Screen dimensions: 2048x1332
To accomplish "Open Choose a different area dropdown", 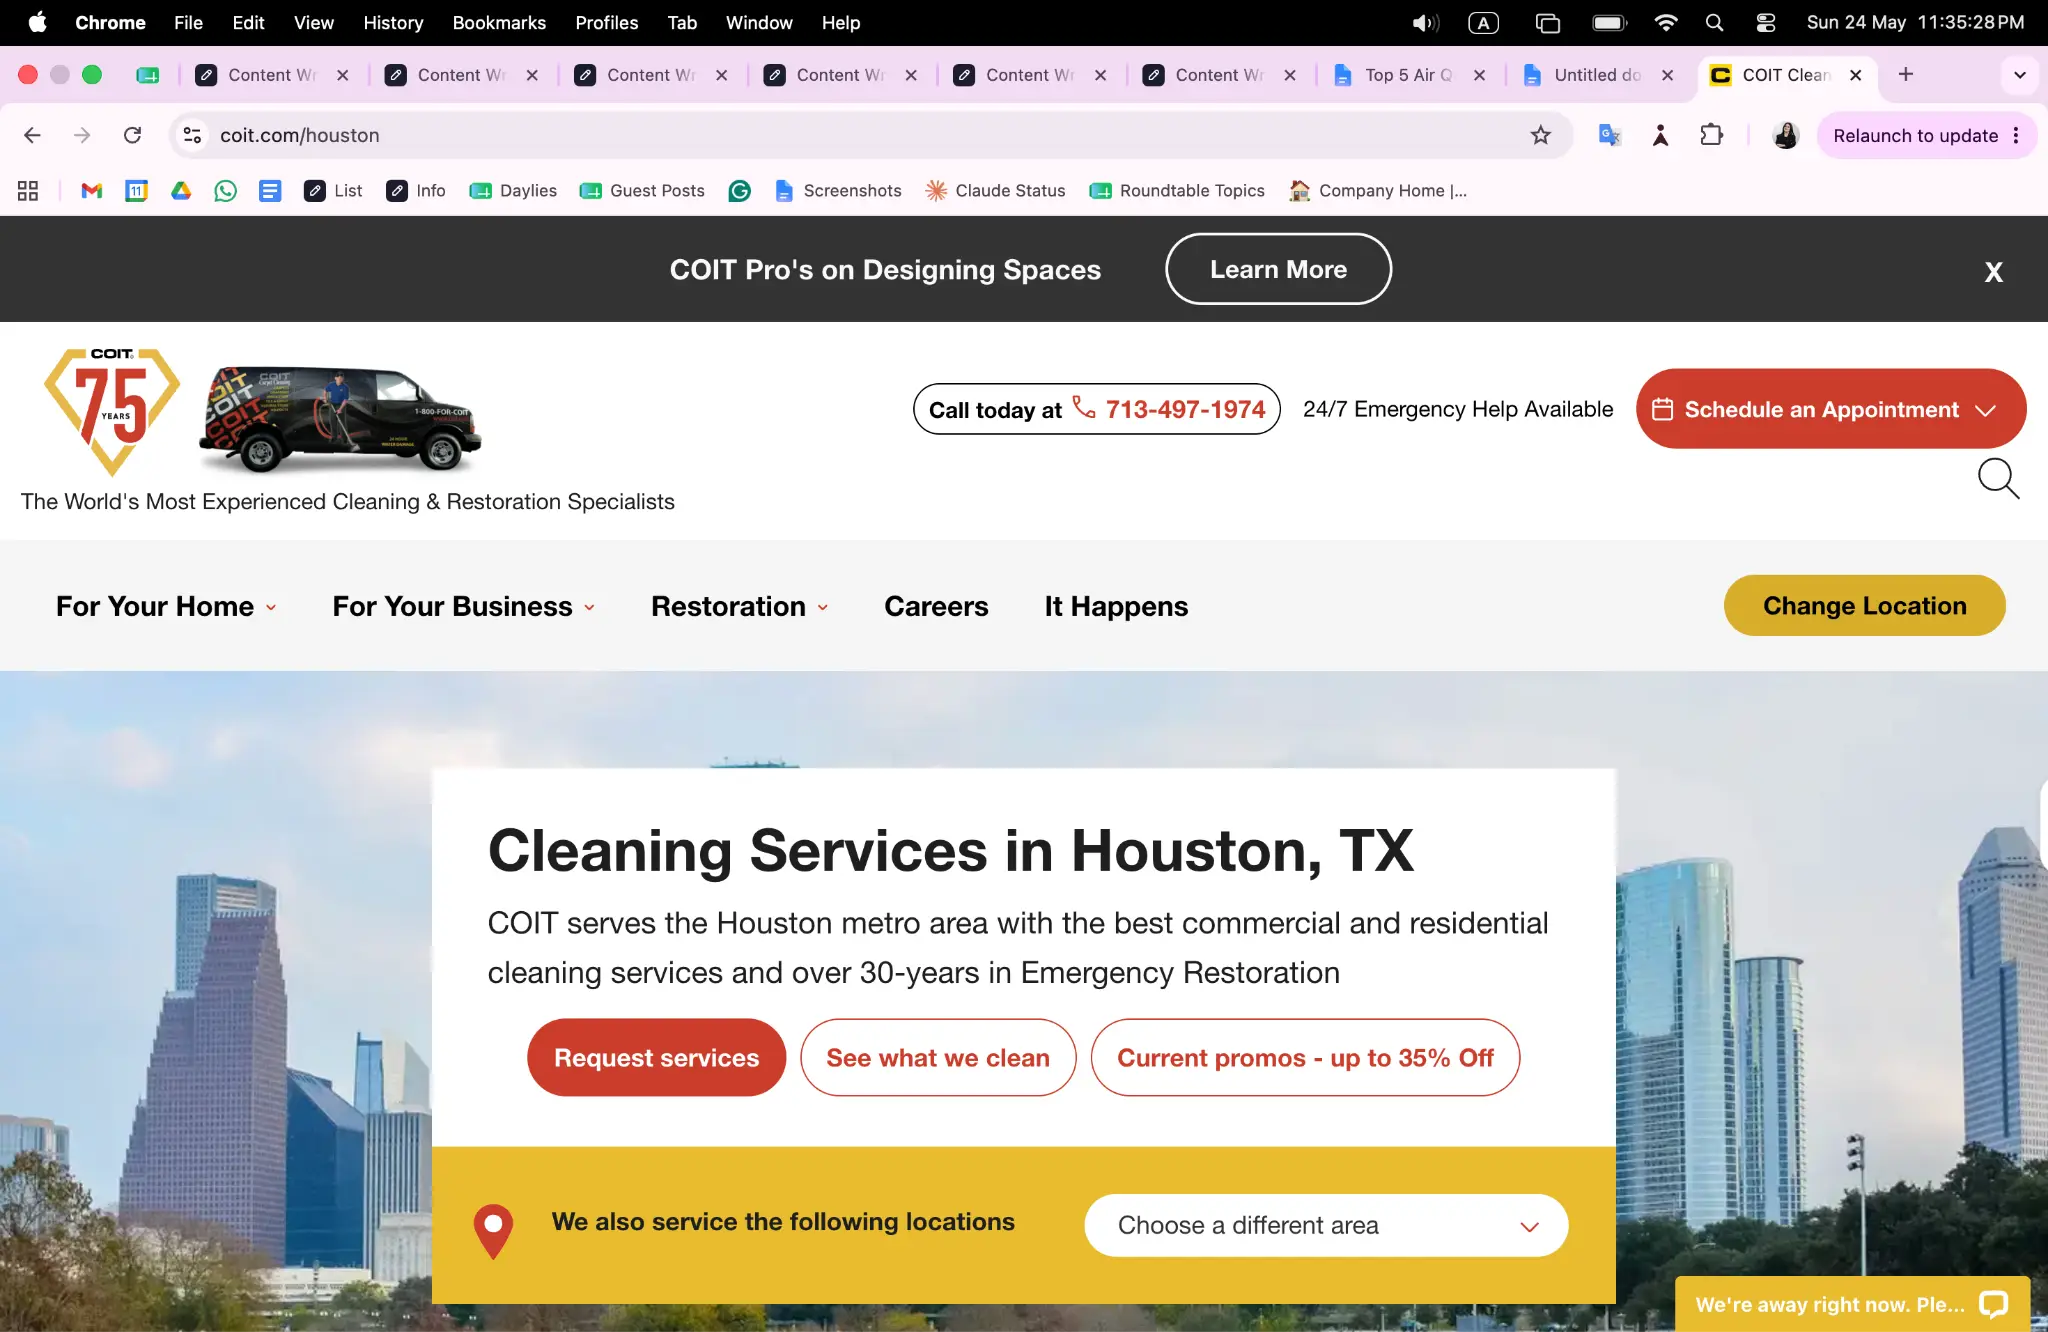I will click(x=1326, y=1225).
